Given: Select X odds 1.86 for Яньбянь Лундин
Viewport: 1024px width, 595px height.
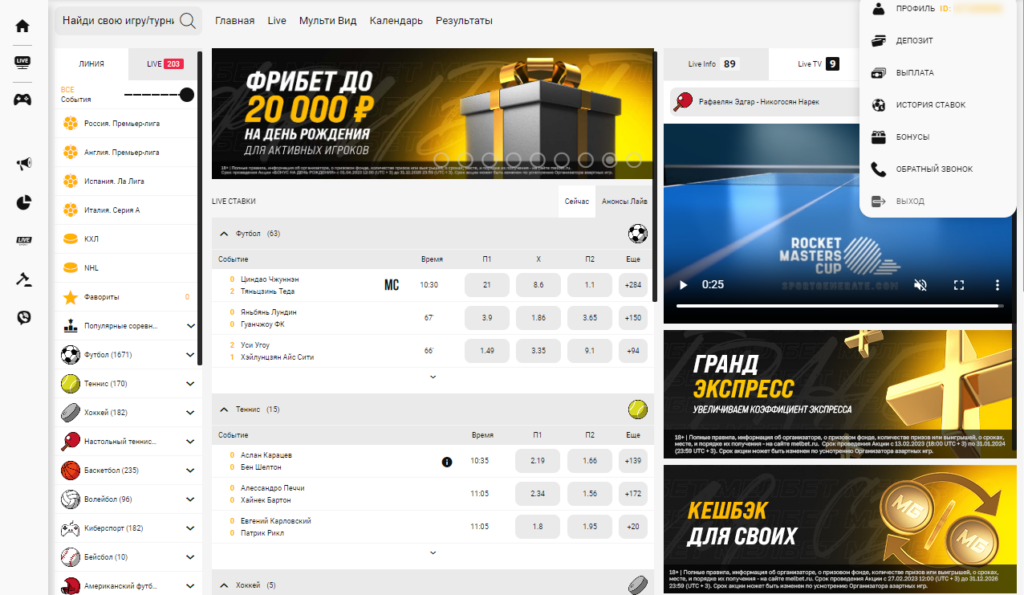Looking at the screenshot, I should (x=538, y=318).
